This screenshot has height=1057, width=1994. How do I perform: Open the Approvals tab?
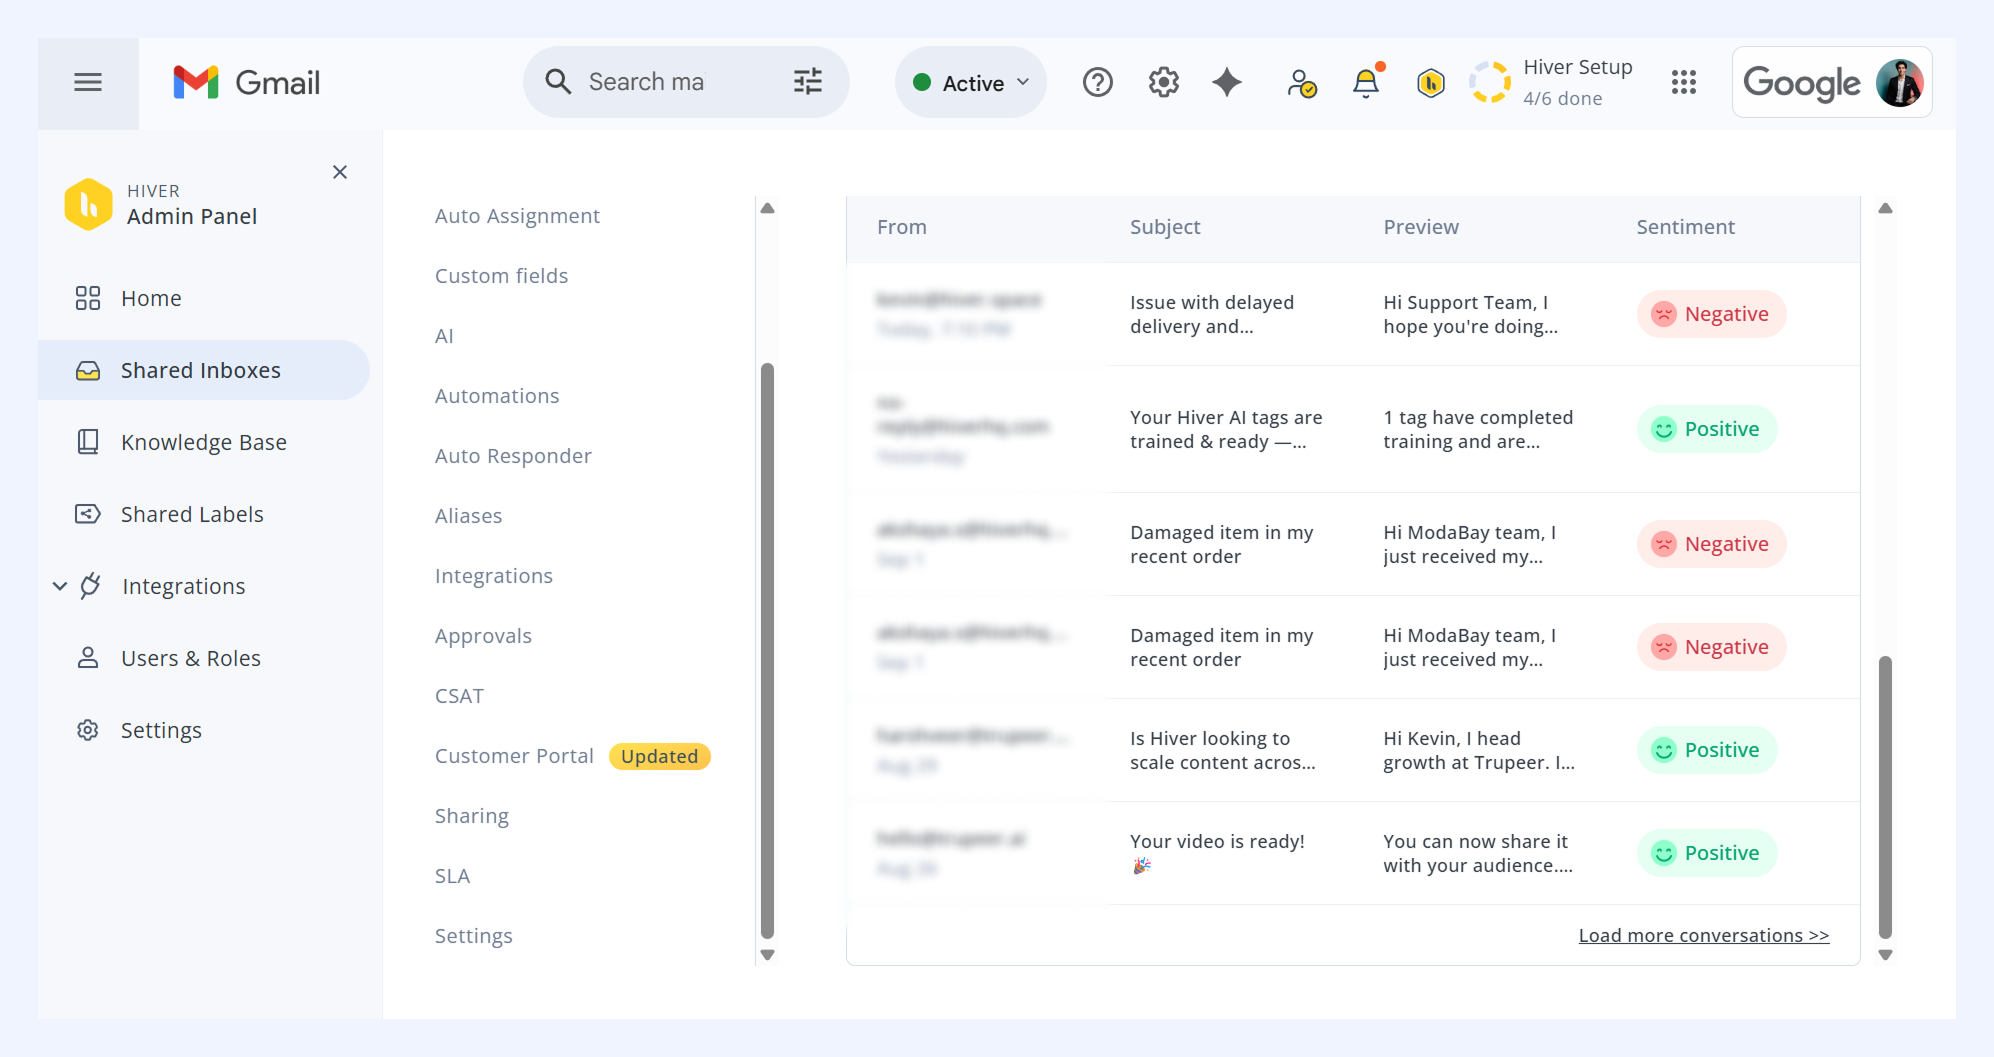pos(483,636)
